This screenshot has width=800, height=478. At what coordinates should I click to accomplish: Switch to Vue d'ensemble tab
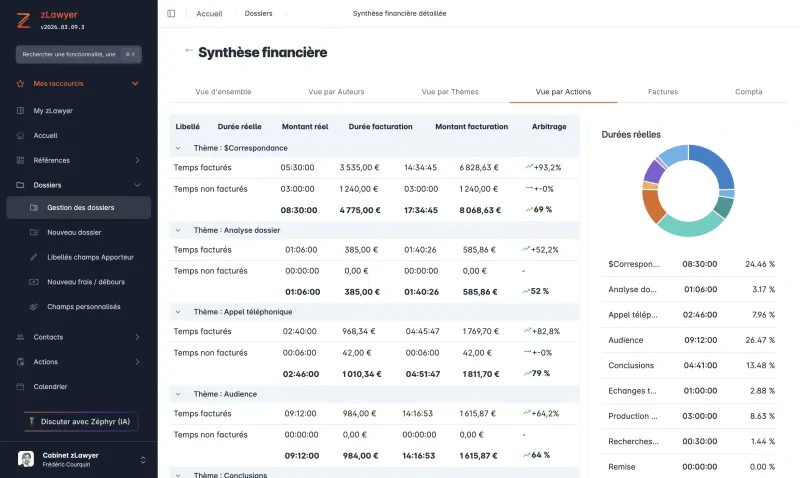click(223, 92)
